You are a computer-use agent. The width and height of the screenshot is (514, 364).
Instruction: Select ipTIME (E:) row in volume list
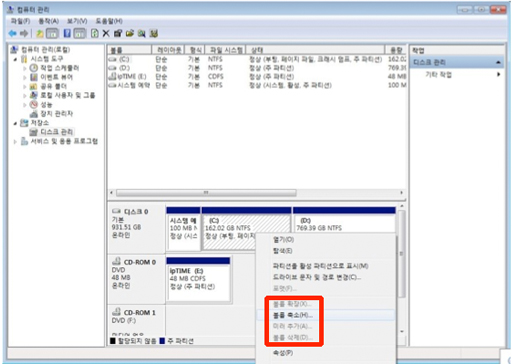(257, 77)
